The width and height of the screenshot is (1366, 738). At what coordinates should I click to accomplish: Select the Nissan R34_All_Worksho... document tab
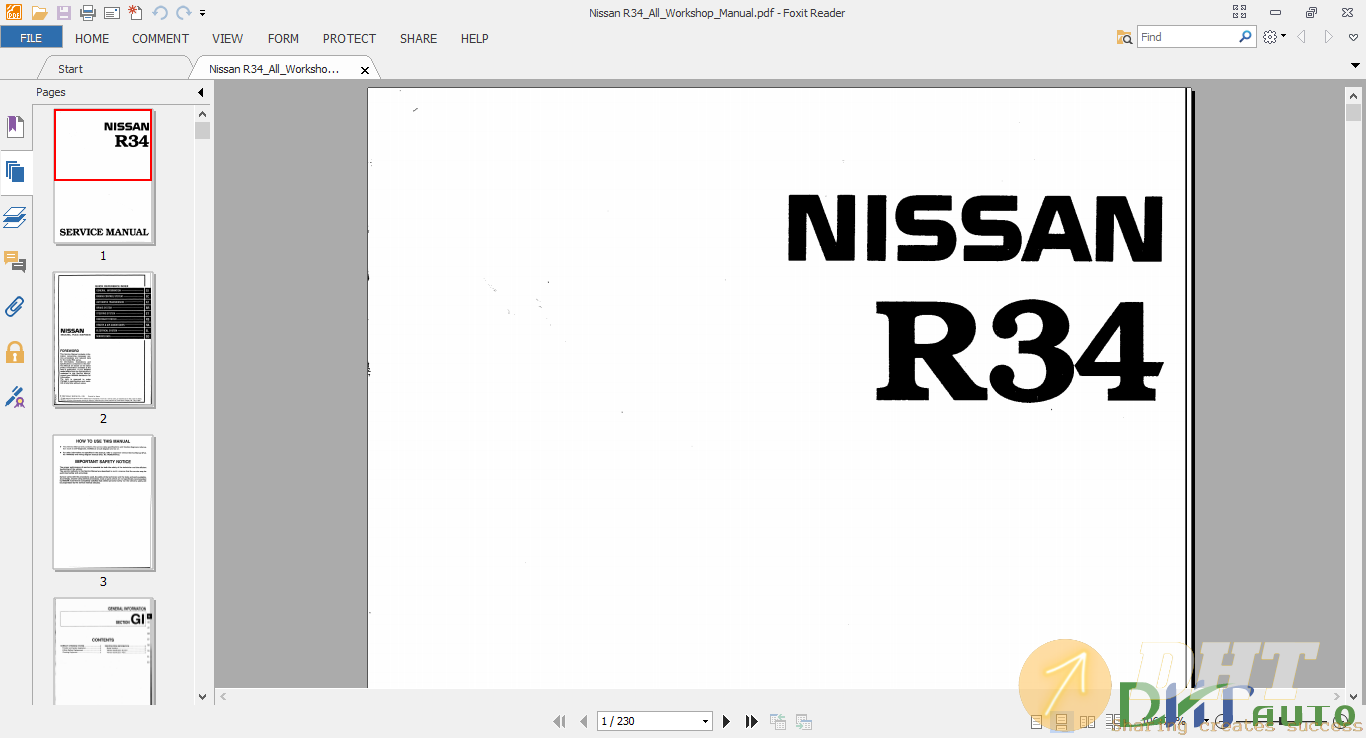(274, 69)
